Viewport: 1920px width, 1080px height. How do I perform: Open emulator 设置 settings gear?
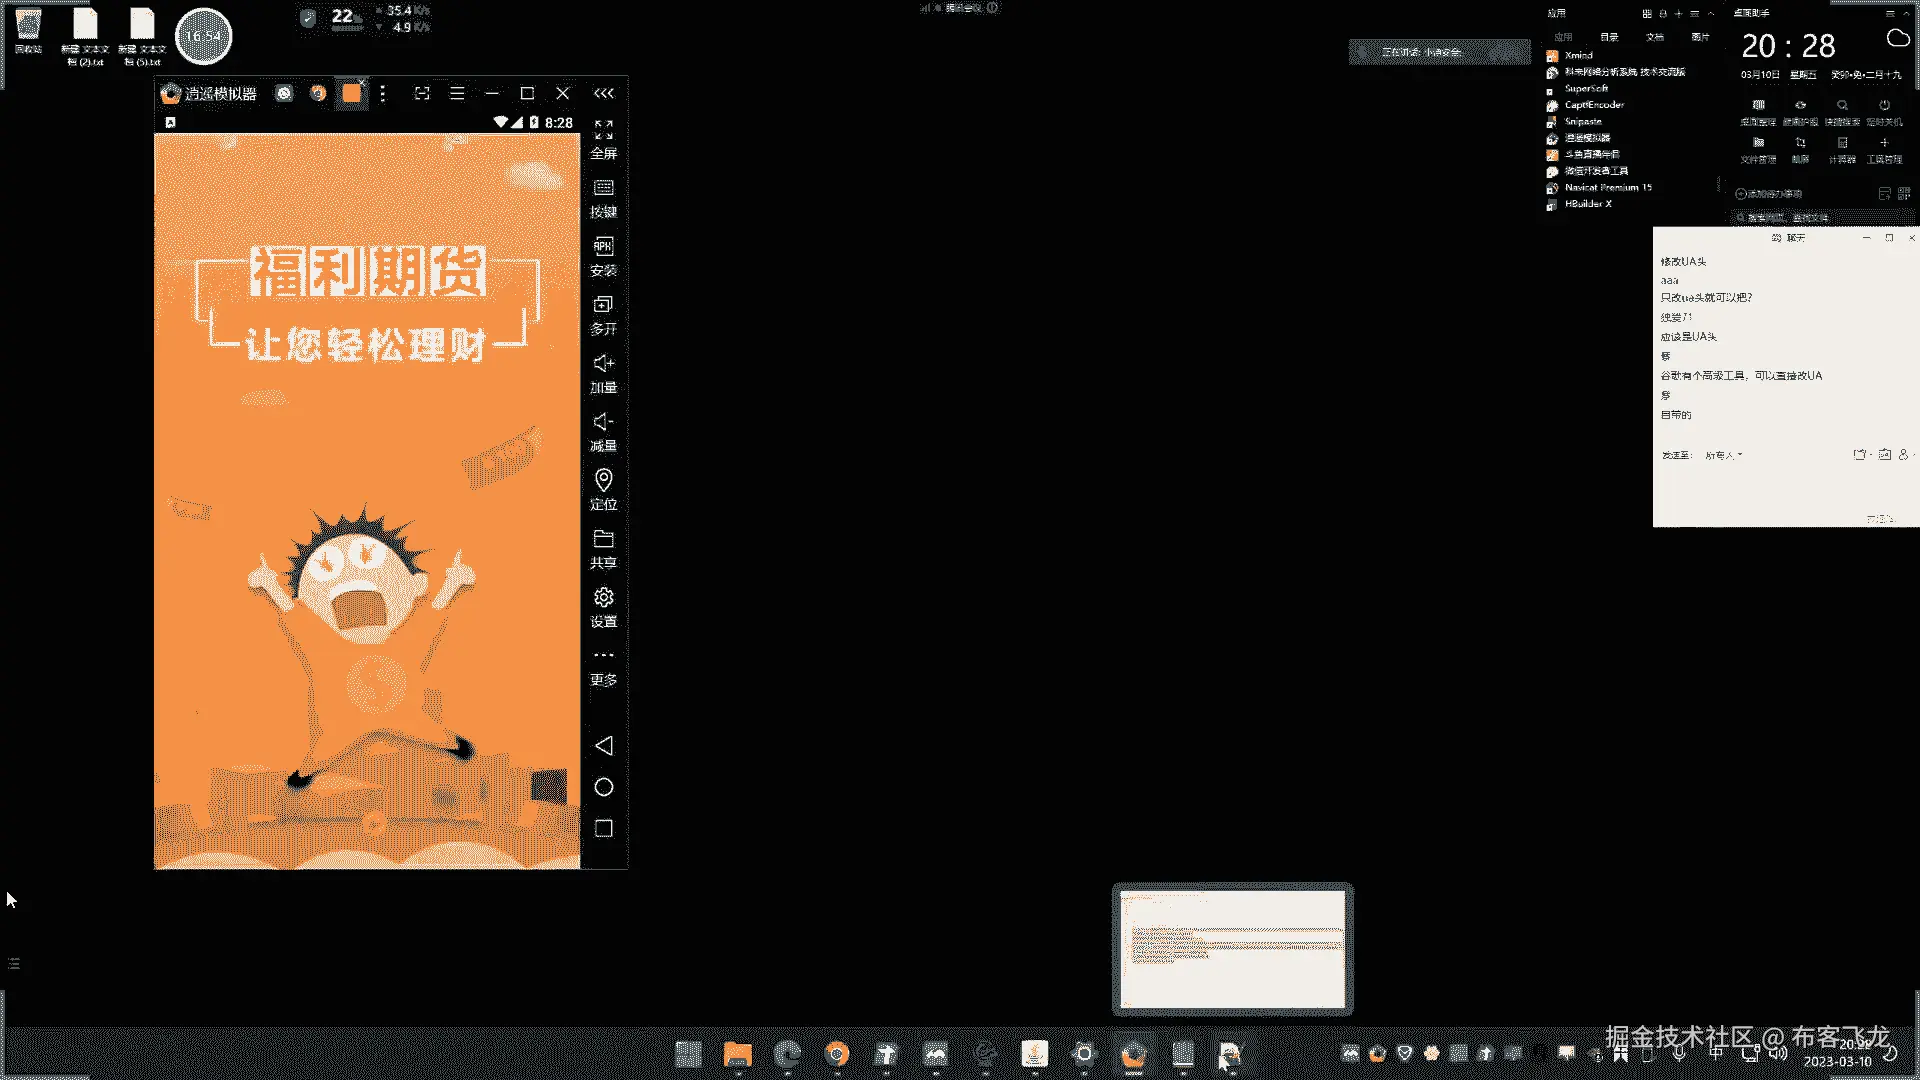[603, 606]
